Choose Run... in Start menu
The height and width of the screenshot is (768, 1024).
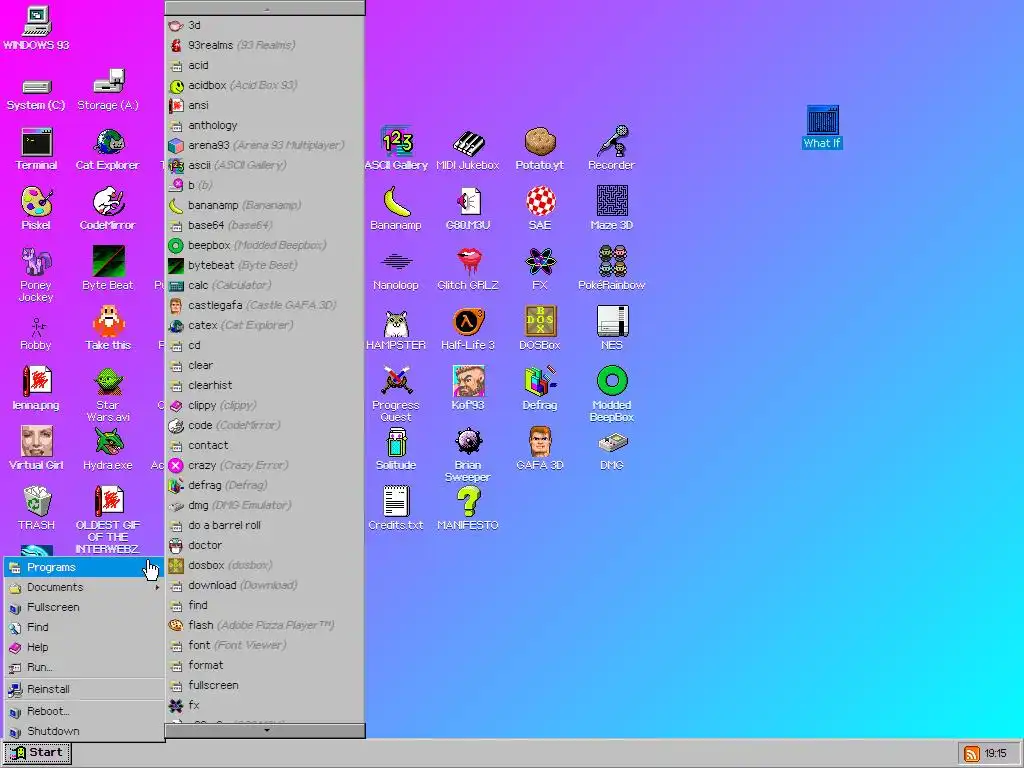pyautogui.click(x=84, y=667)
